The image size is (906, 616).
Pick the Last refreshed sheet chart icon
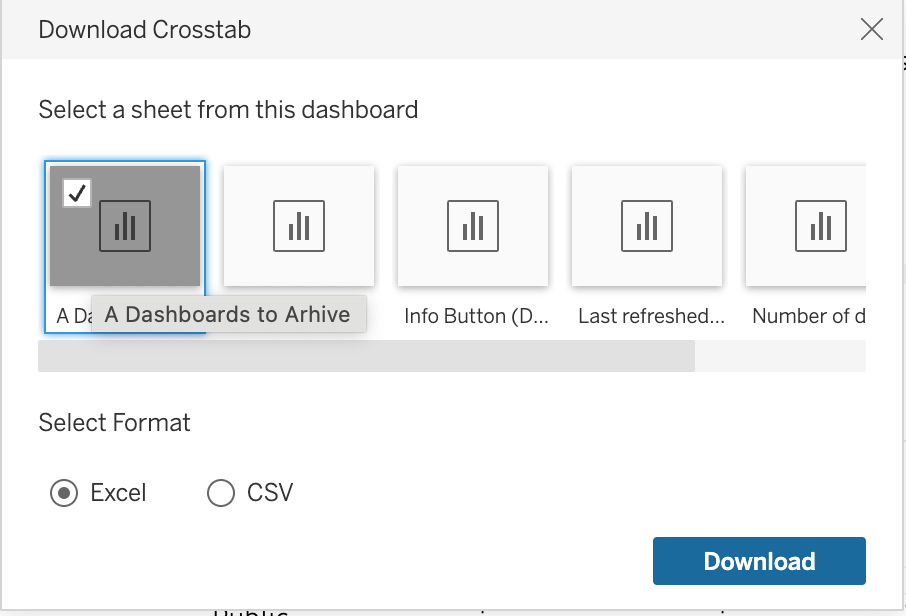click(647, 226)
